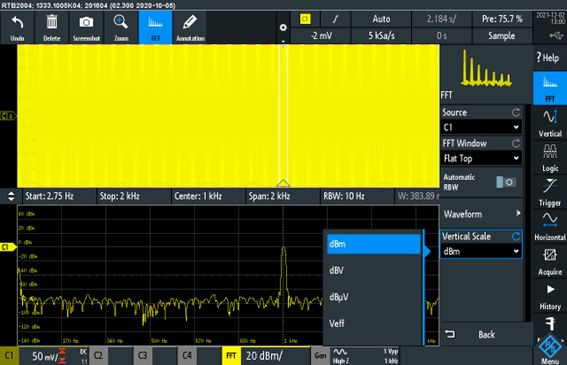Click the C1 trigger source indicator
This screenshot has height=365, width=567.
click(306, 19)
